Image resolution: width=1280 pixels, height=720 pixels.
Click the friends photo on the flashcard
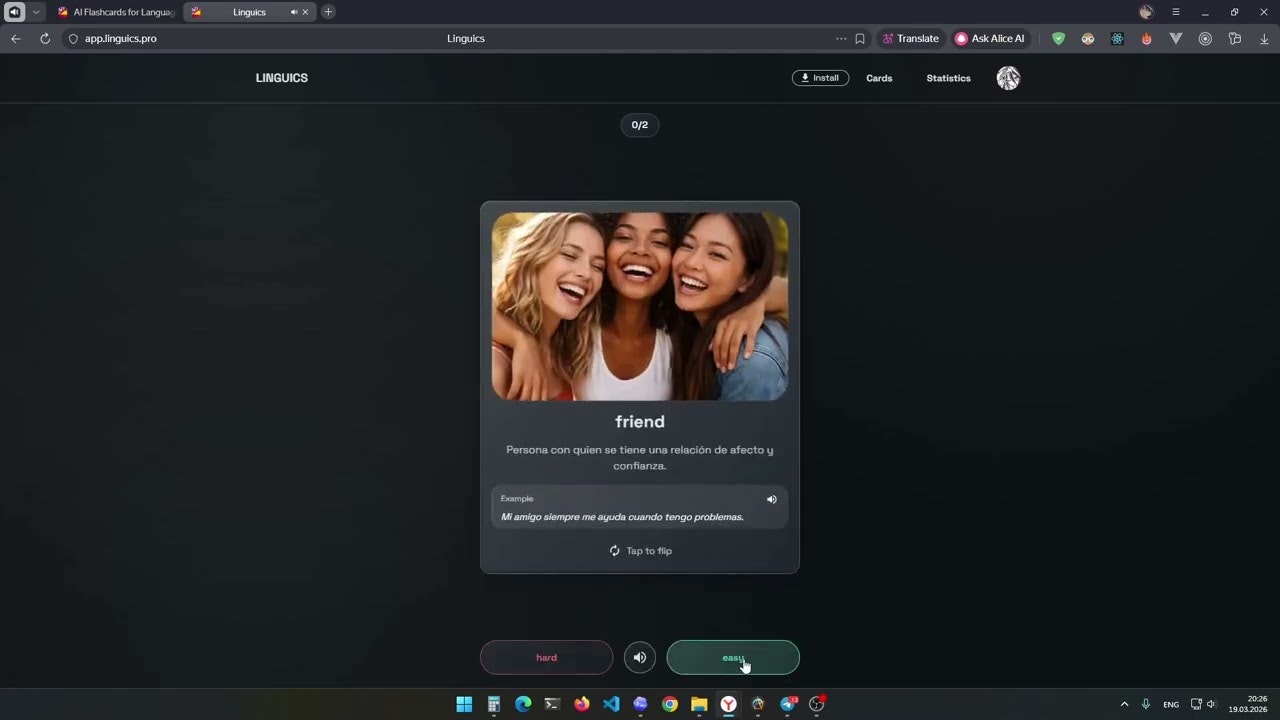[640, 306]
